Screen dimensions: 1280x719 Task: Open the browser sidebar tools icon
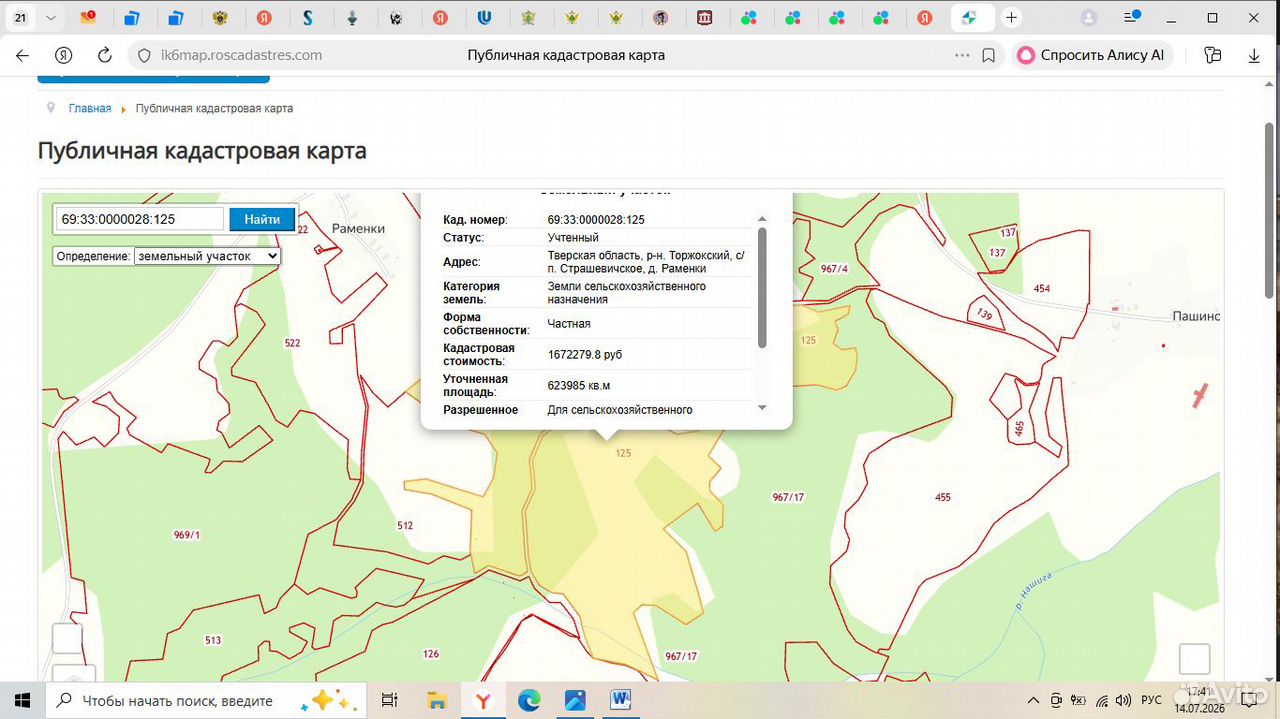1213,56
